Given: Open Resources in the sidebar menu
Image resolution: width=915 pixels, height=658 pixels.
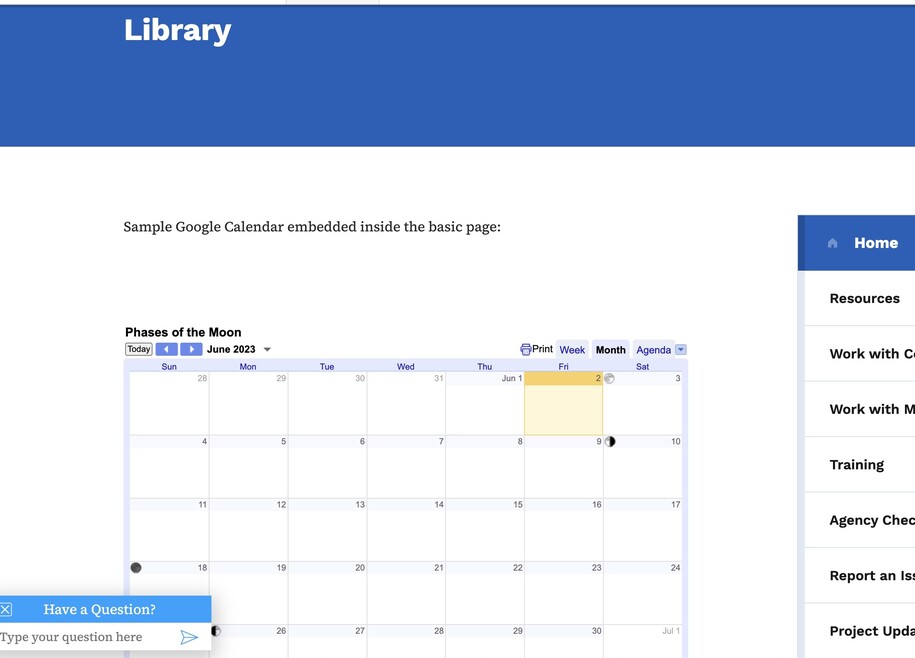Looking at the screenshot, I should pos(864,298).
